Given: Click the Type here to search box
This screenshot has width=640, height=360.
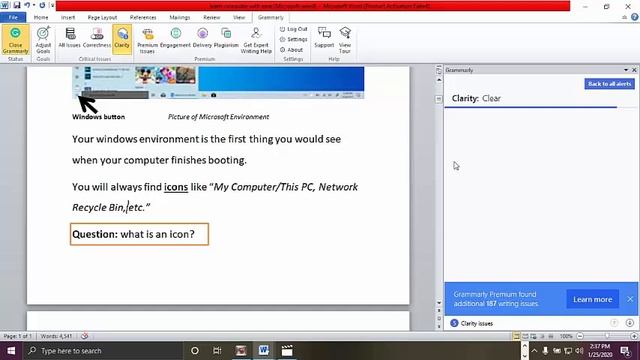Looking at the screenshot, I should (x=103, y=351).
